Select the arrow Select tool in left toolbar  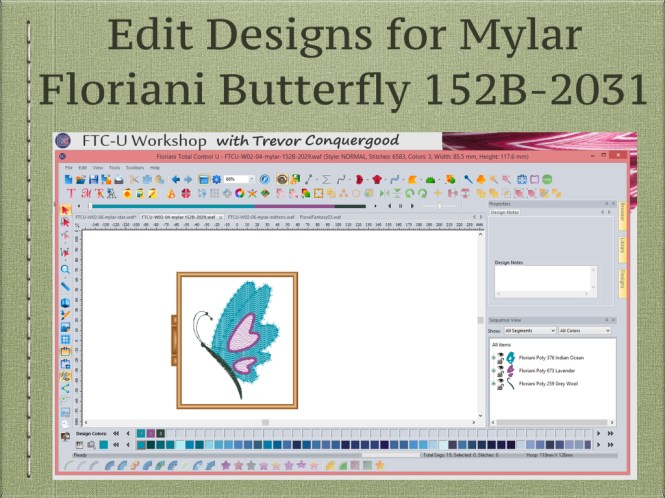[66, 210]
